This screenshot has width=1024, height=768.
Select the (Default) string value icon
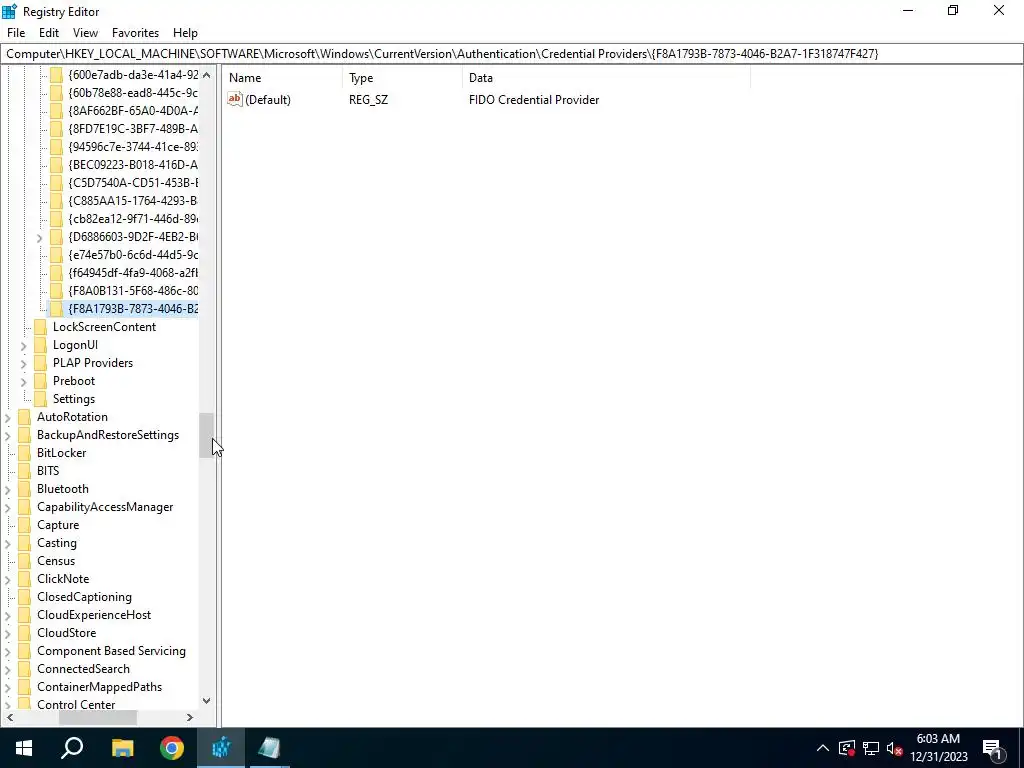click(x=234, y=99)
